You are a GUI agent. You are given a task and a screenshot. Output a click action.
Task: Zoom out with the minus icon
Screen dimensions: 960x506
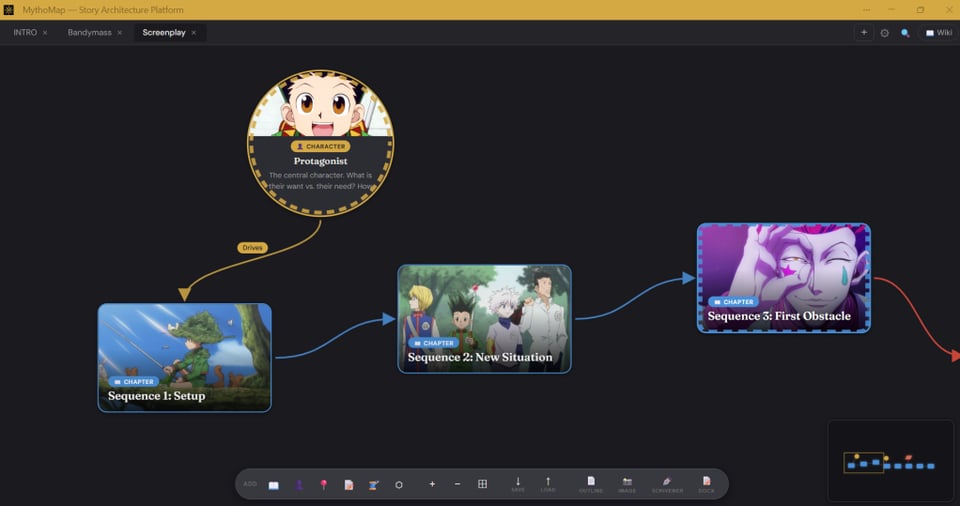pyautogui.click(x=457, y=484)
